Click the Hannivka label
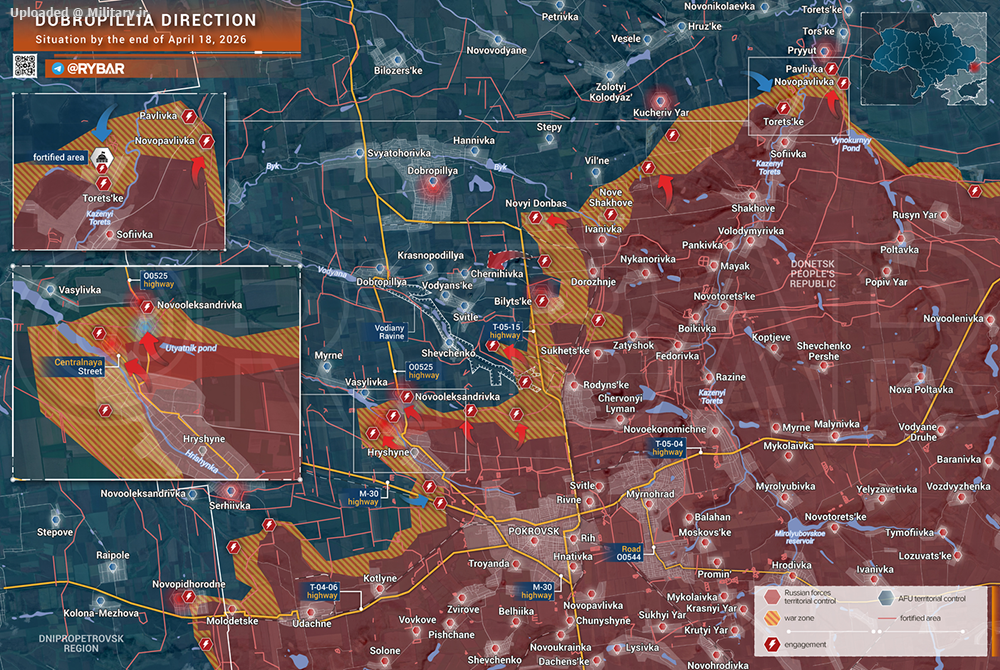1000x670 pixels. pos(474,141)
